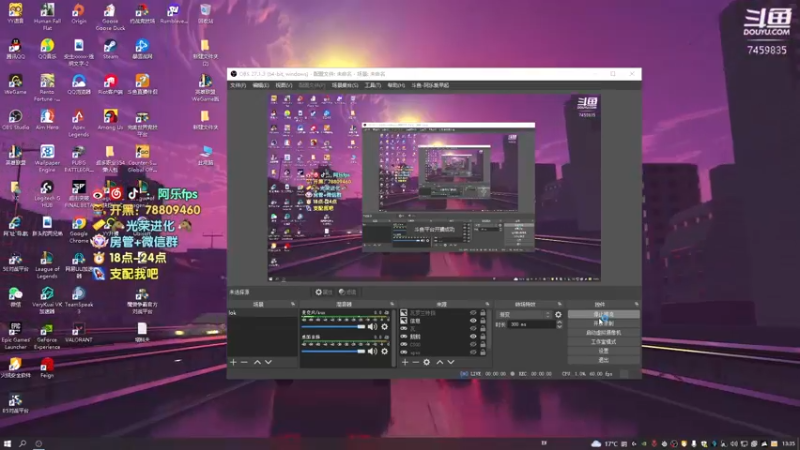Switch to 工作室模式 studio mode
Screen dimensions: 800x450
[x=604, y=342]
